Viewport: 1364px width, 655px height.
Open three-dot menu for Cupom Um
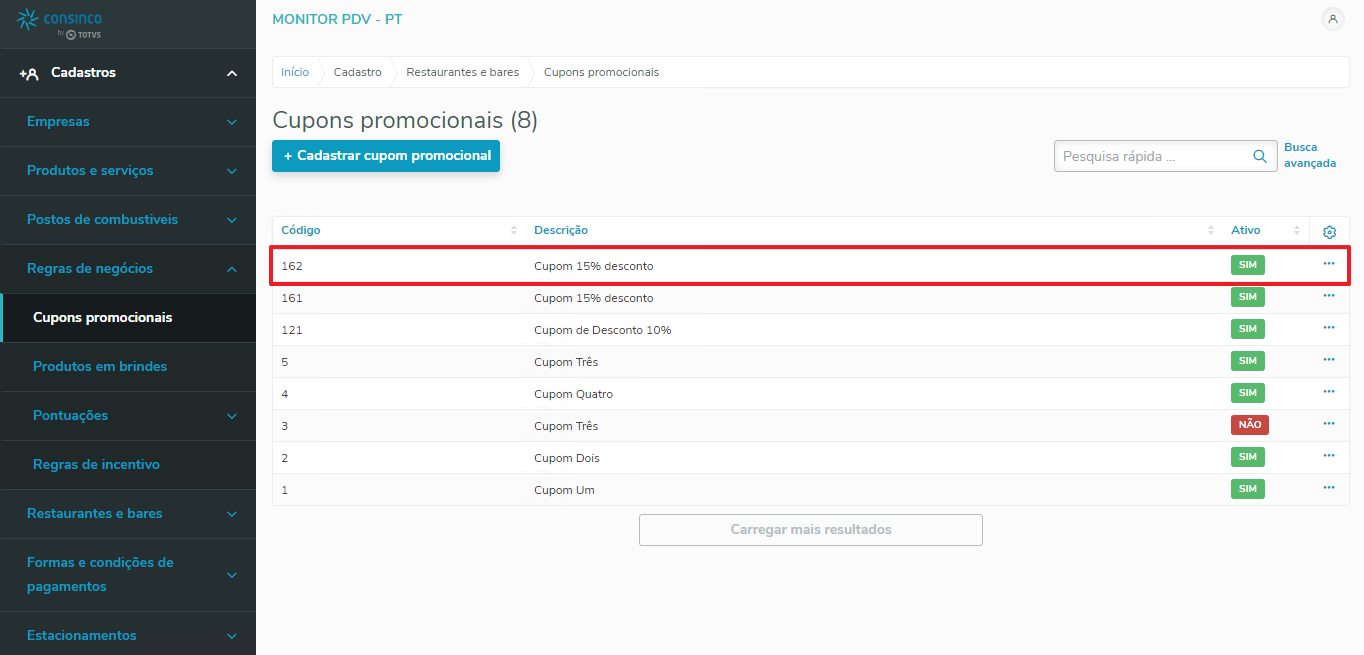[1329, 488]
